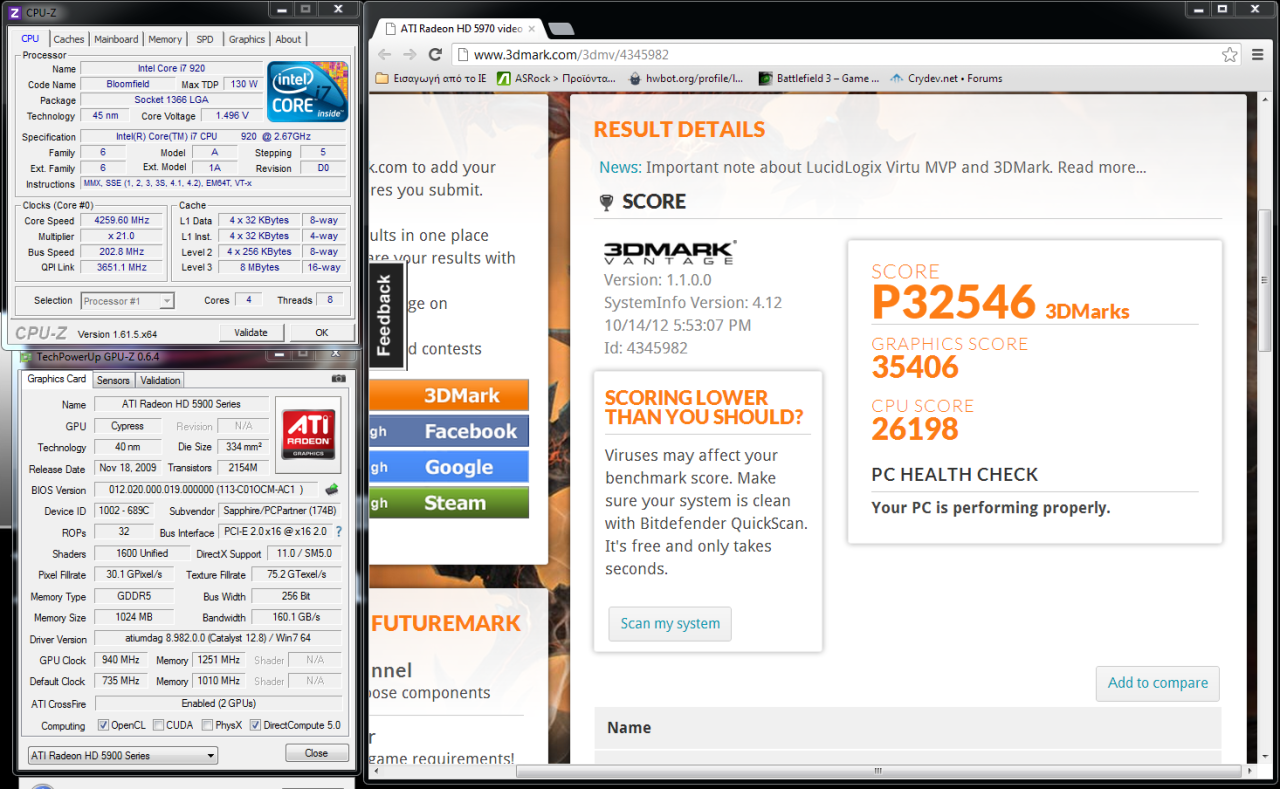Click the 3DMark Vantage logo

coord(670,252)
